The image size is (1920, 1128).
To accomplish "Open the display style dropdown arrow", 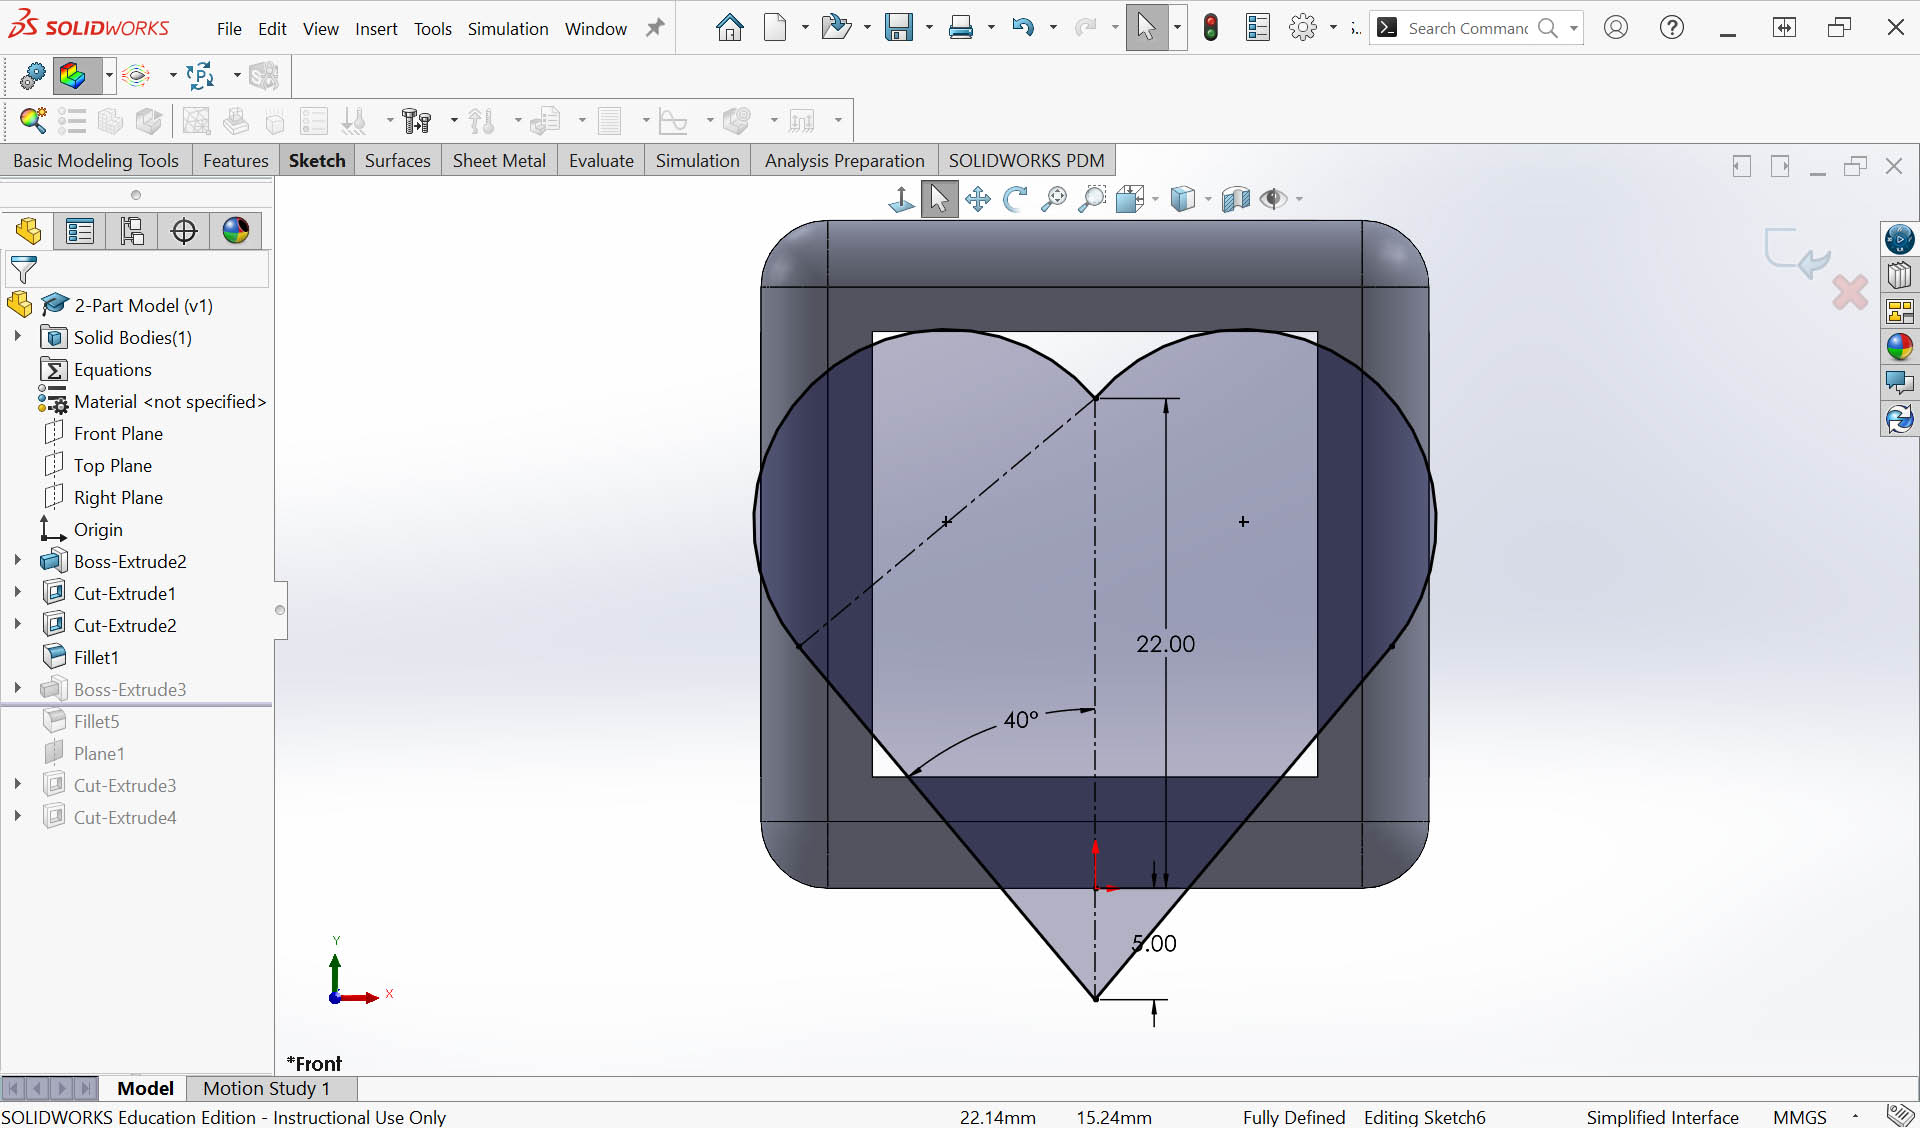I will tap(1208, 199).
